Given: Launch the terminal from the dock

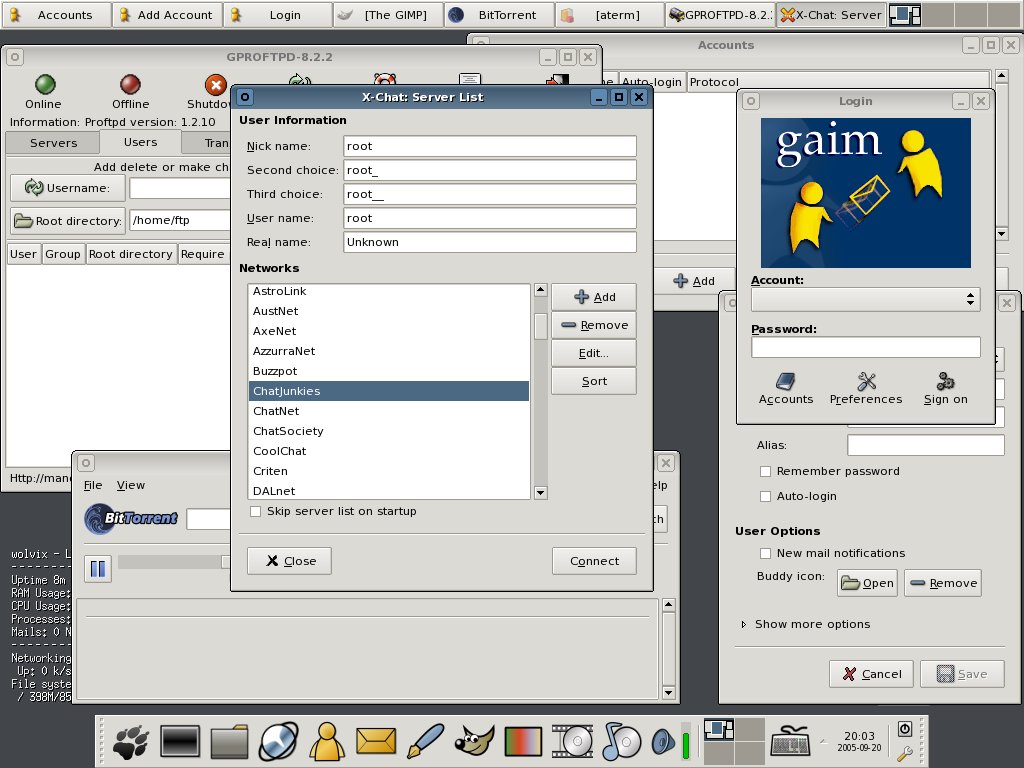Looking at the screenshot, I should [x=180, y=742].
